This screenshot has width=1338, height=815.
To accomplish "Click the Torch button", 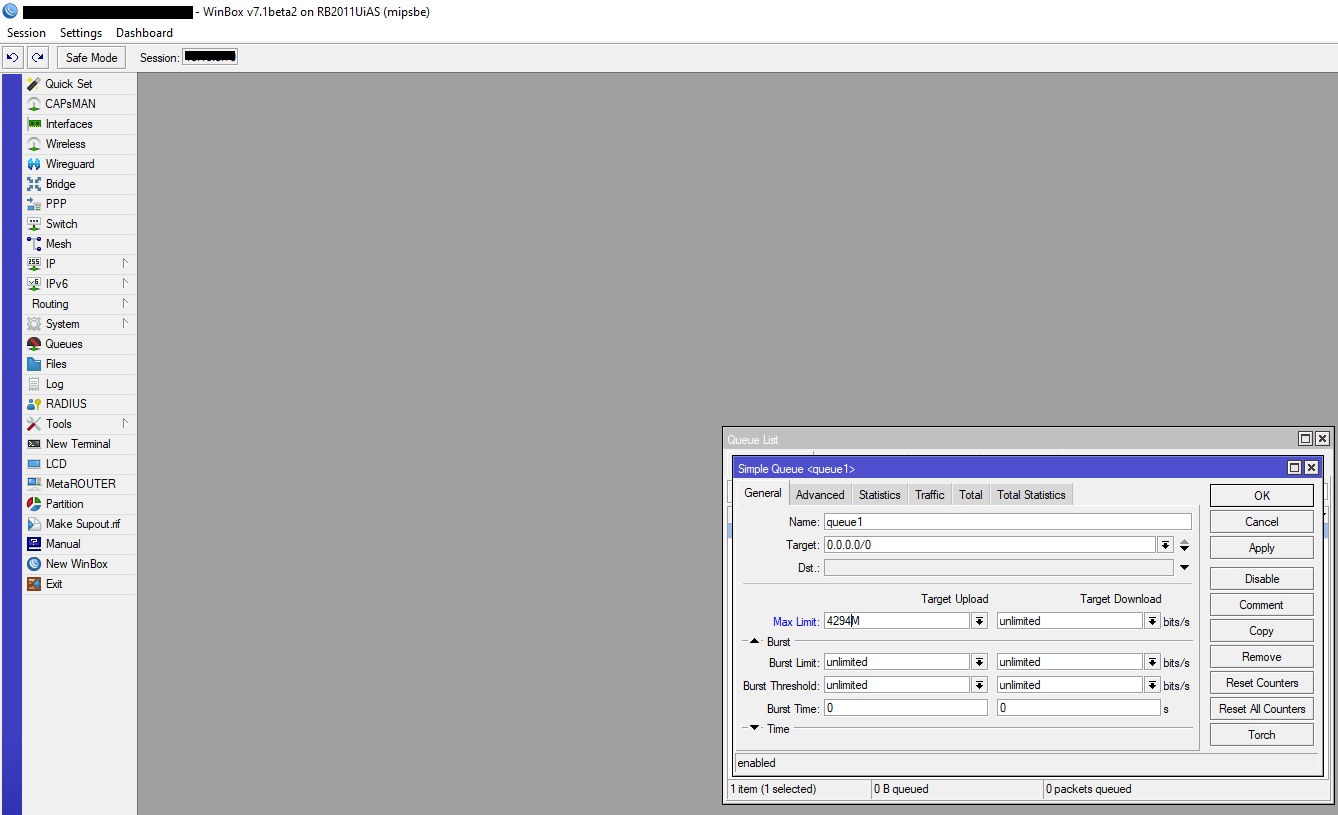I will coord(1262,735).
